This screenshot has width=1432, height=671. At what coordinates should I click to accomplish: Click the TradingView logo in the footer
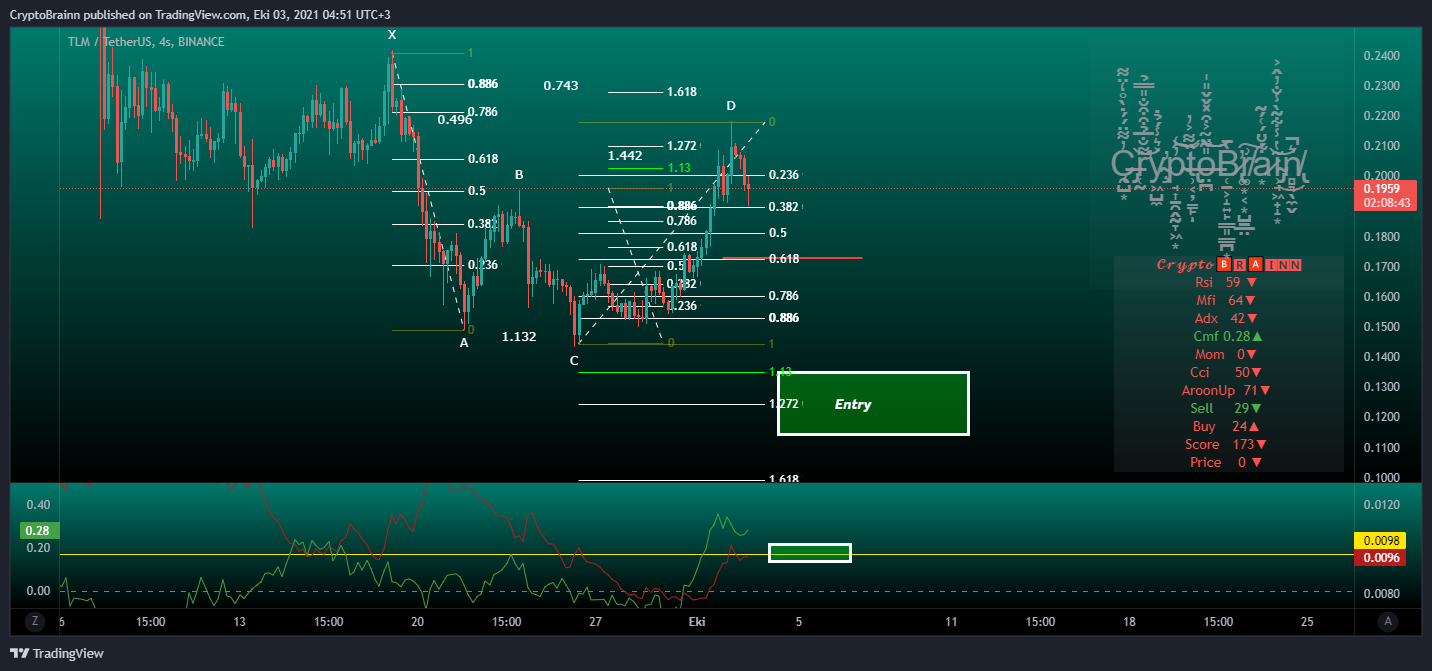57,653
